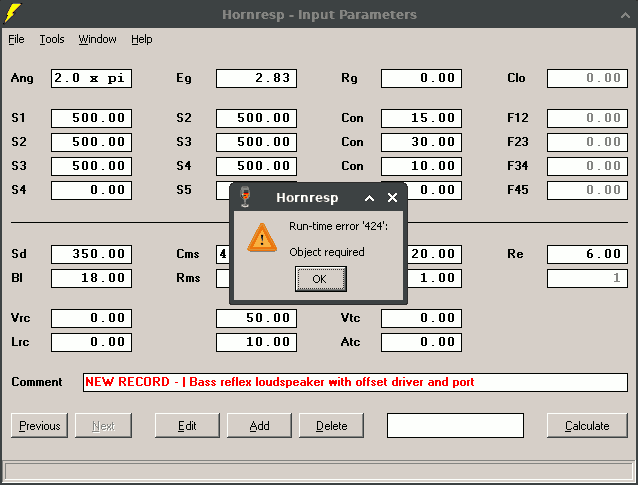Image resolution: width=638 pixels, height=485 pixels.
Task: Click the Atc field
Action: pyautogui.click(x=422, y=342)
